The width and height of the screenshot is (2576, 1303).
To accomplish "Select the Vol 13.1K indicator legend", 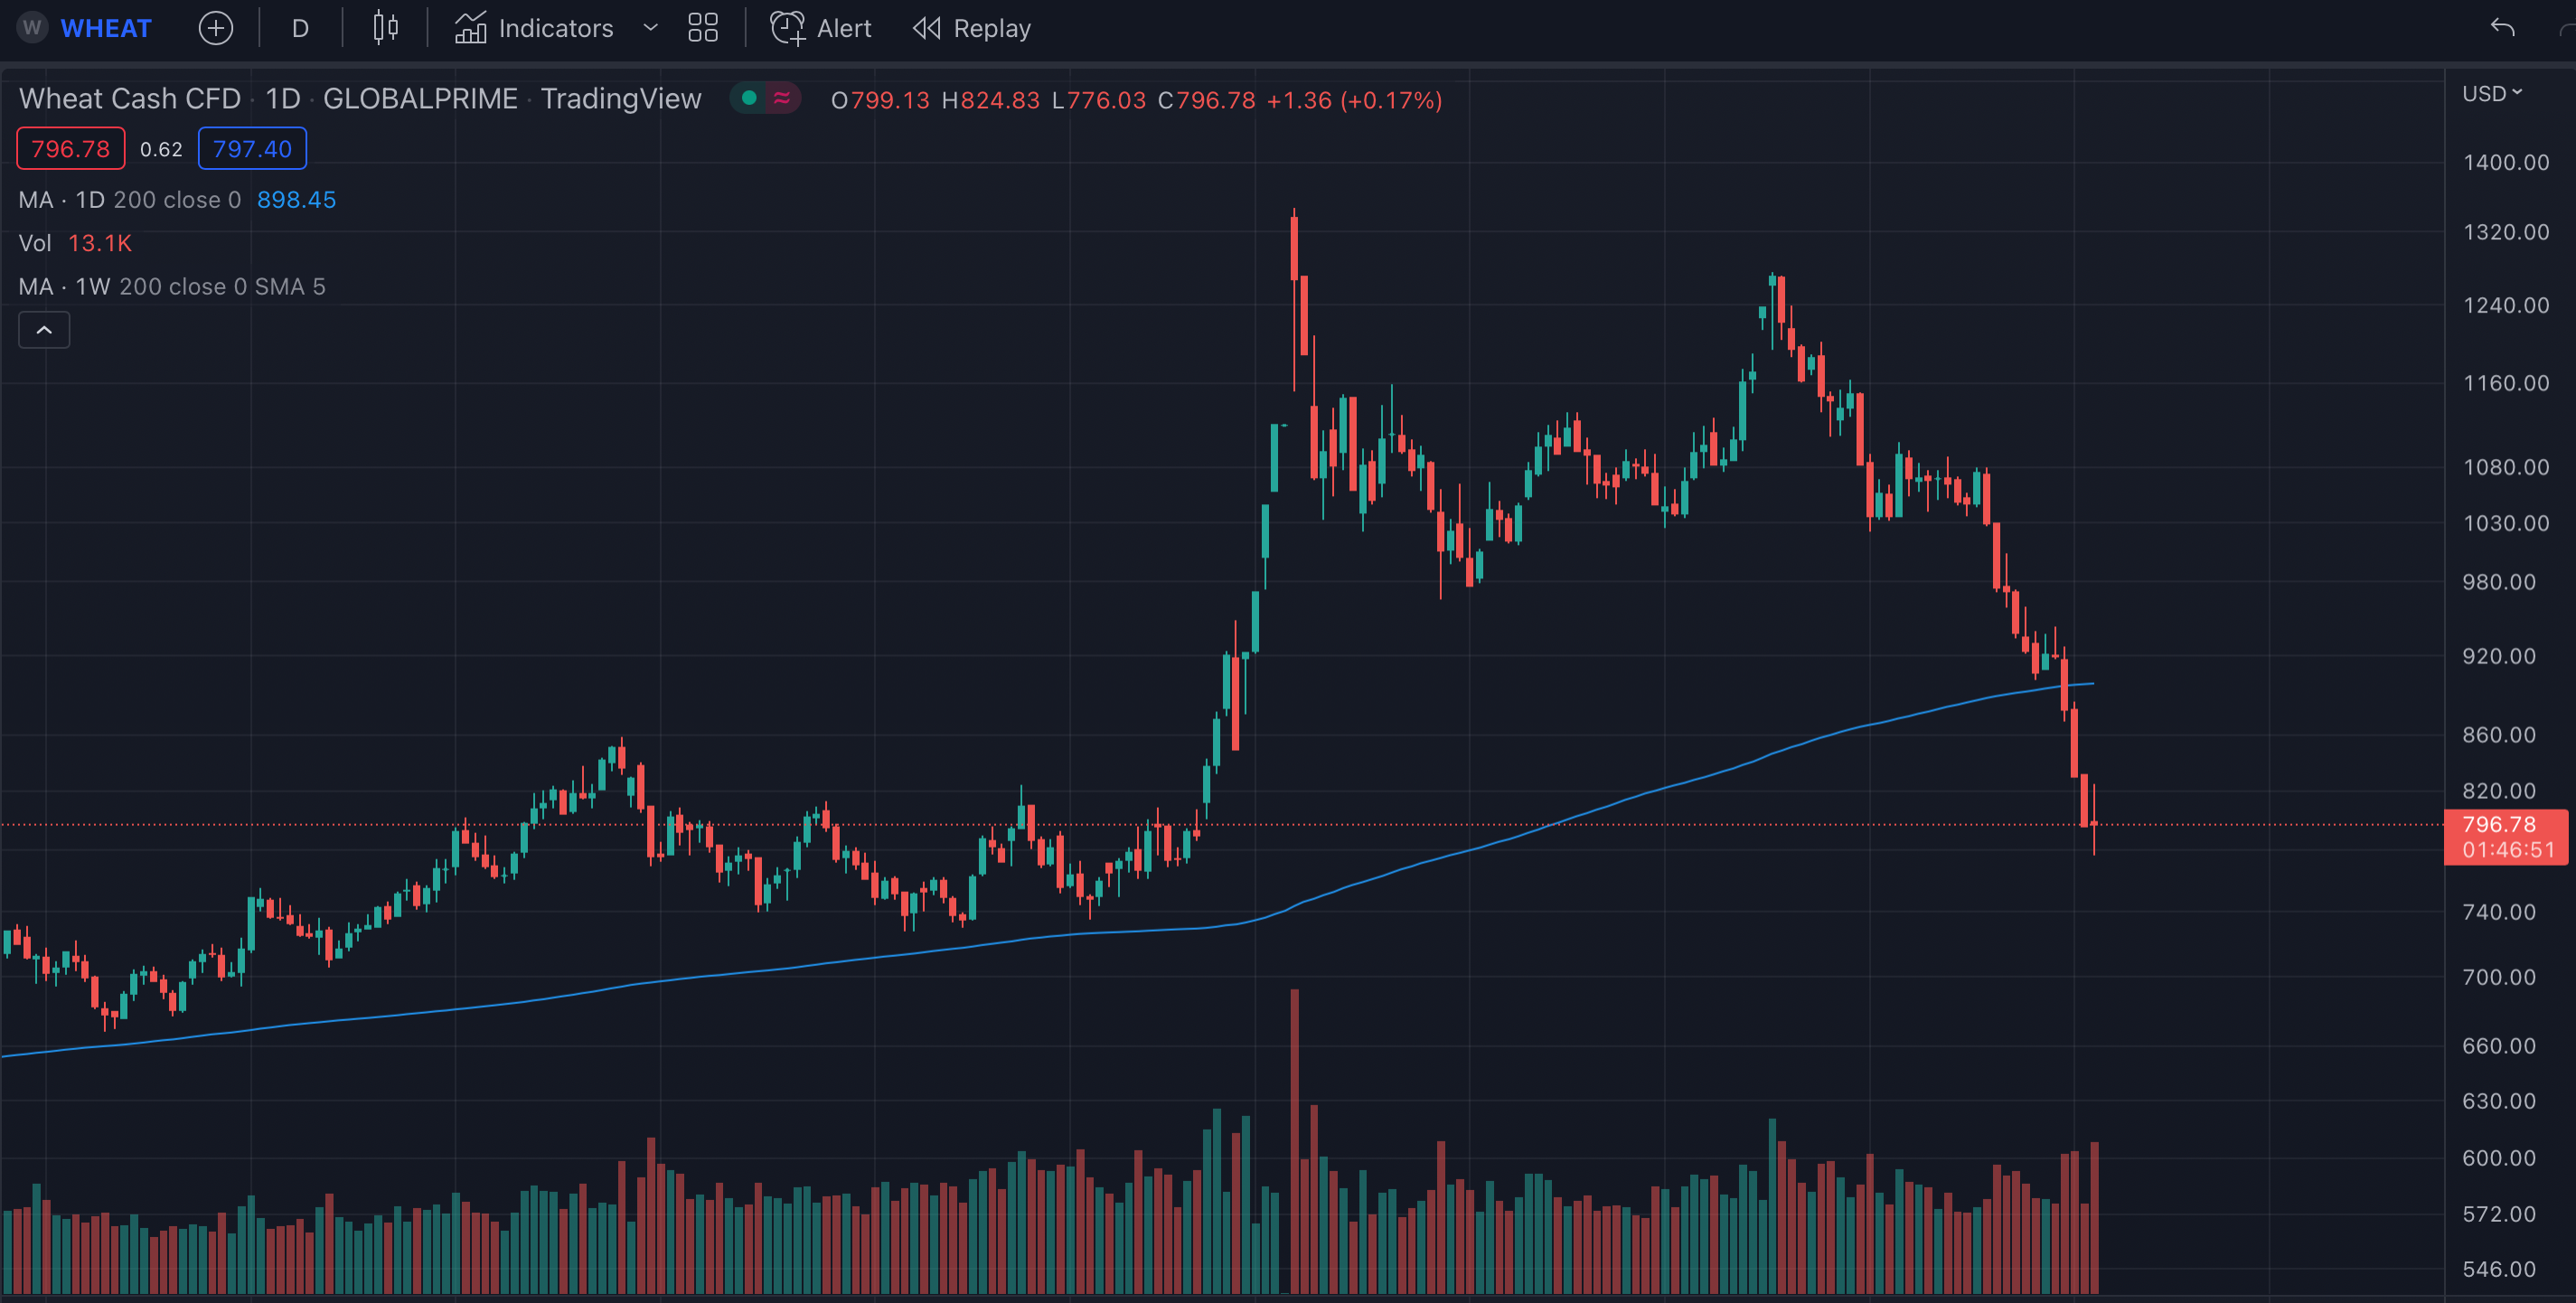I will click(75, 243).
